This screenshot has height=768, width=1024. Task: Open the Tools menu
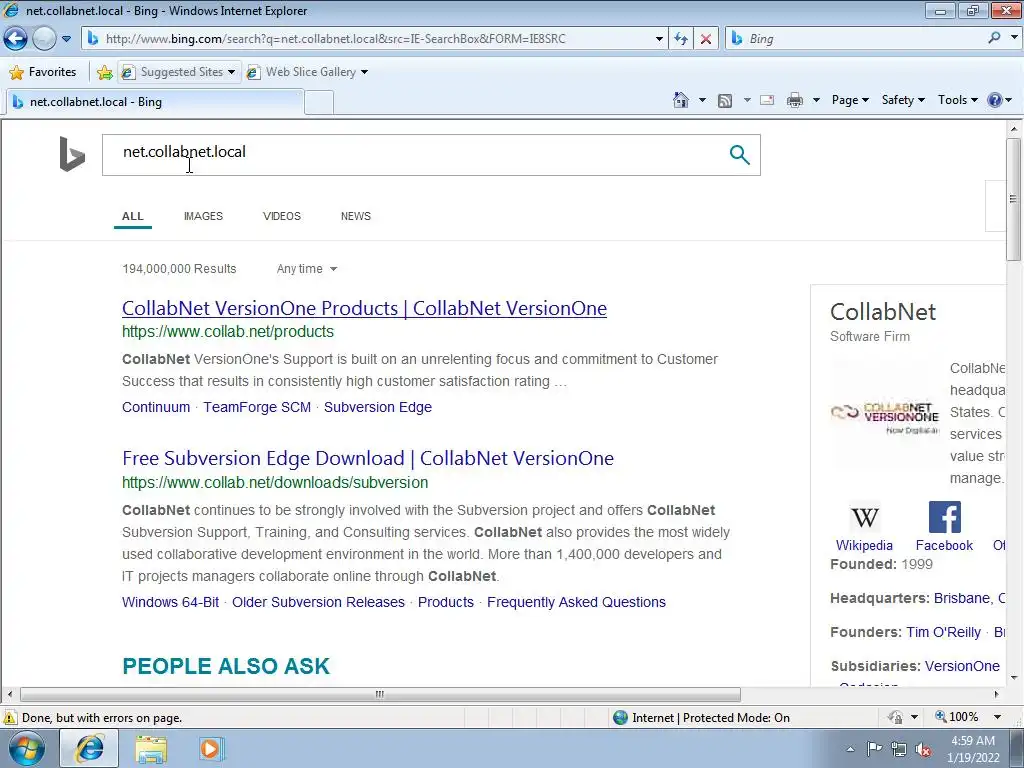point(957,100)
